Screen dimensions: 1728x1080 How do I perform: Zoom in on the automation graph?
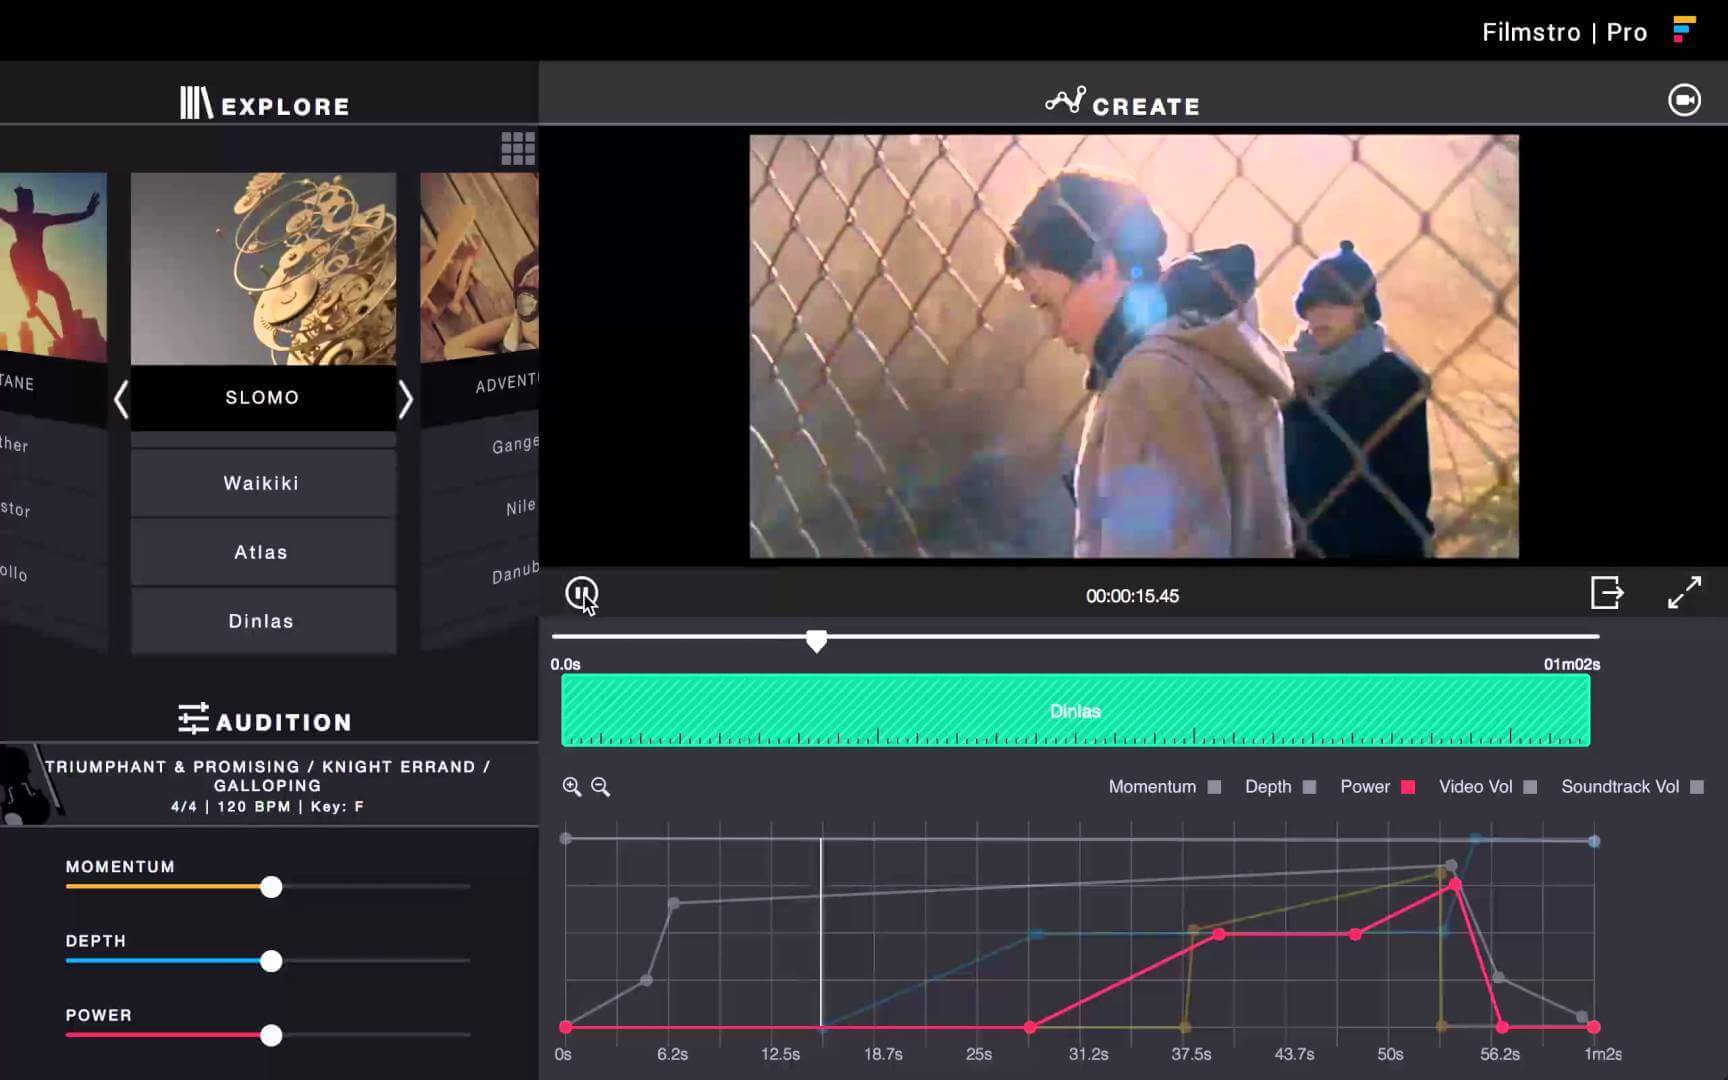pyautogui.click(x=572, y=787)
